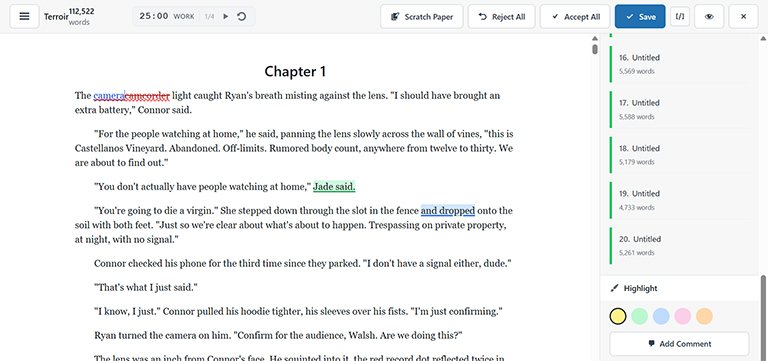Click the line "That's what I just said."
The height and width of the screenshot is (361, 768).
tap(145, 288)
